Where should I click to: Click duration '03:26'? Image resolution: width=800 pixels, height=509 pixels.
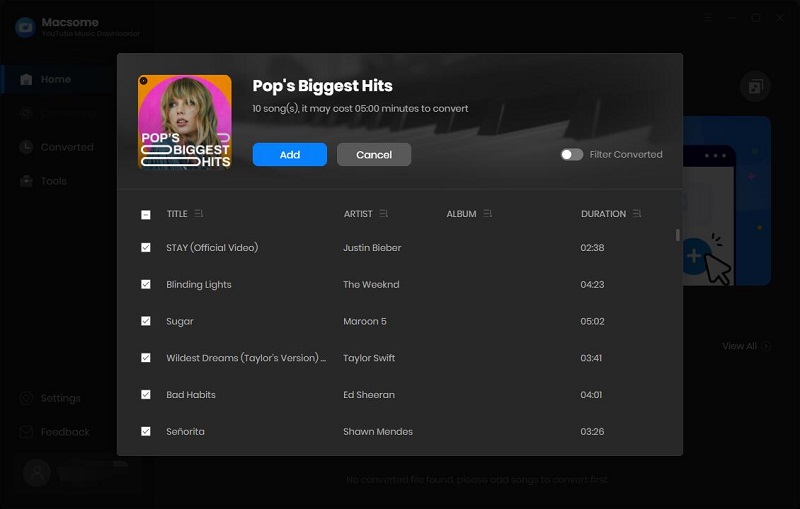[x=592, y=431]
